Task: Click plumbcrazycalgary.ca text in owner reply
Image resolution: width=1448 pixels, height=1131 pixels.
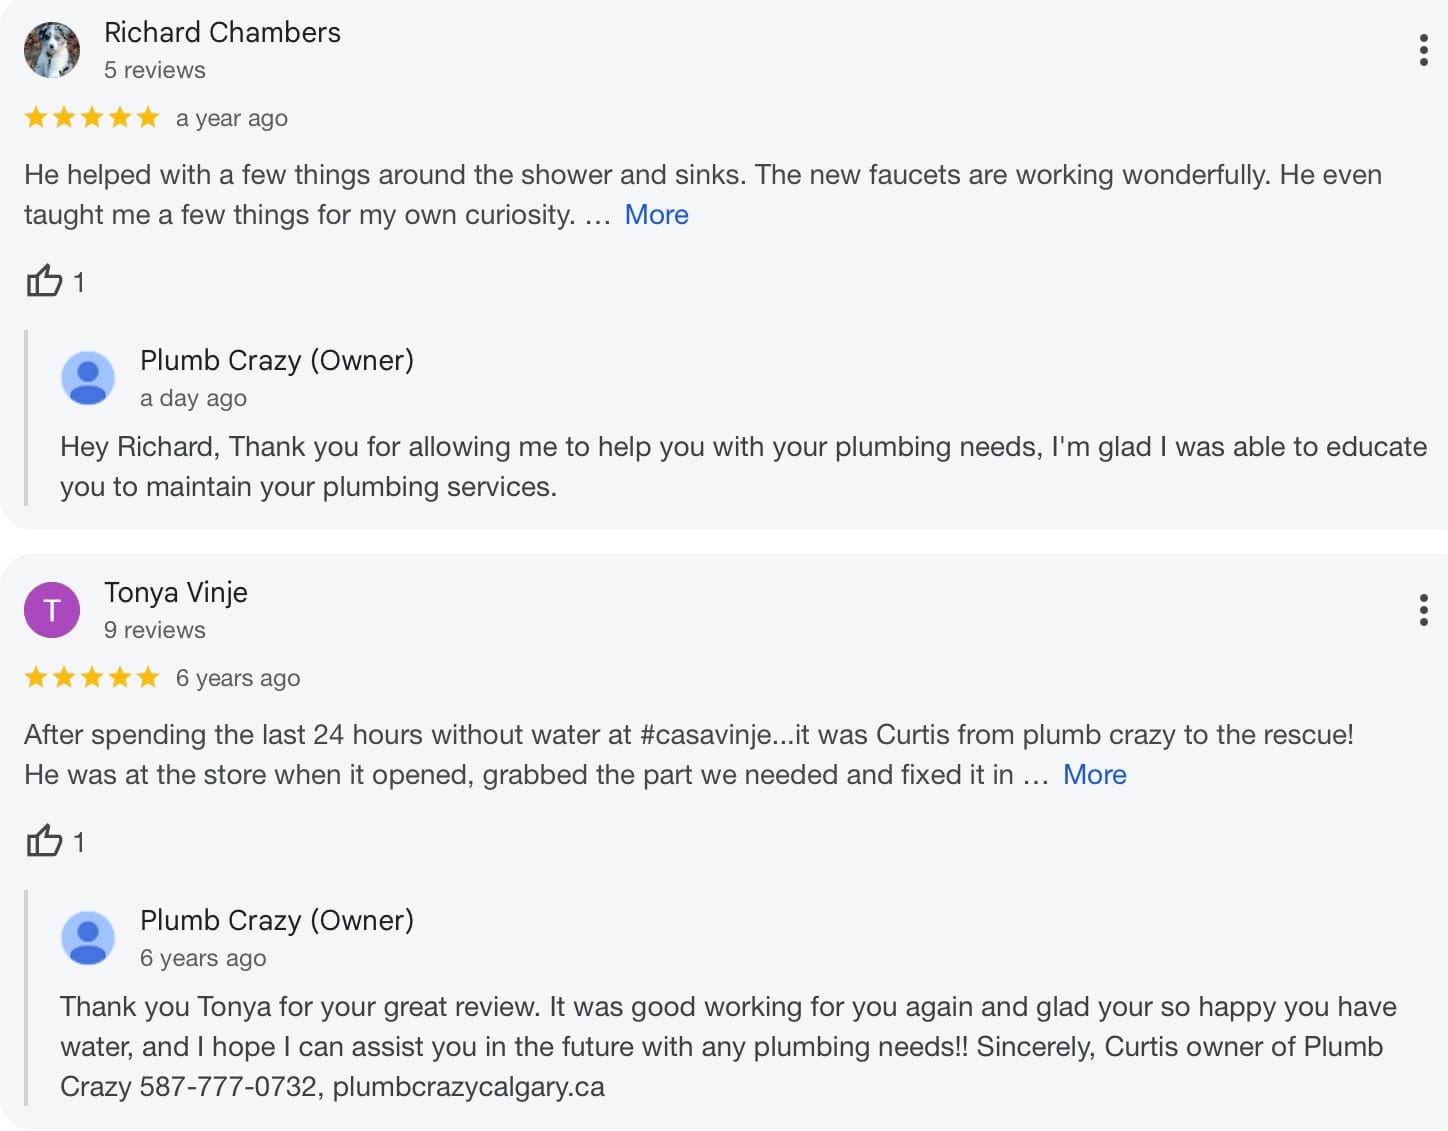Action: pos(468,1087)
